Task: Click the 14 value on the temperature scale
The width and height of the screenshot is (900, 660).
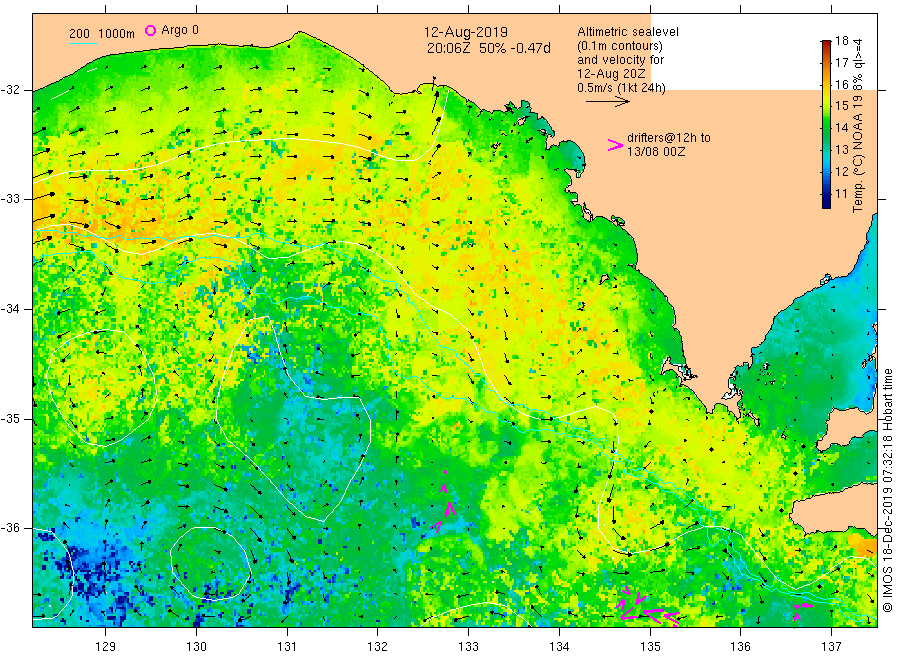Action: pyautogui.click(x=841, y=127)
